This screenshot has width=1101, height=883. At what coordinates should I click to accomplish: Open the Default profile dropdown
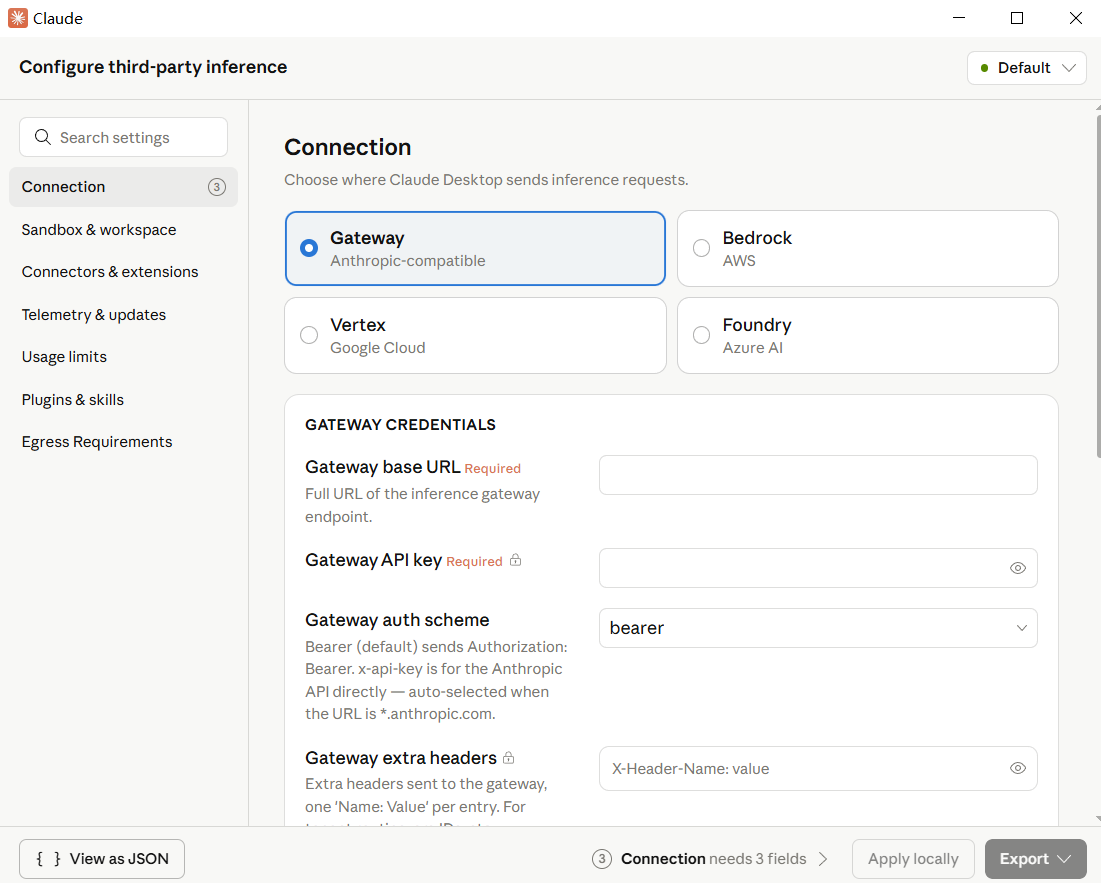[x=1027, y=68]
